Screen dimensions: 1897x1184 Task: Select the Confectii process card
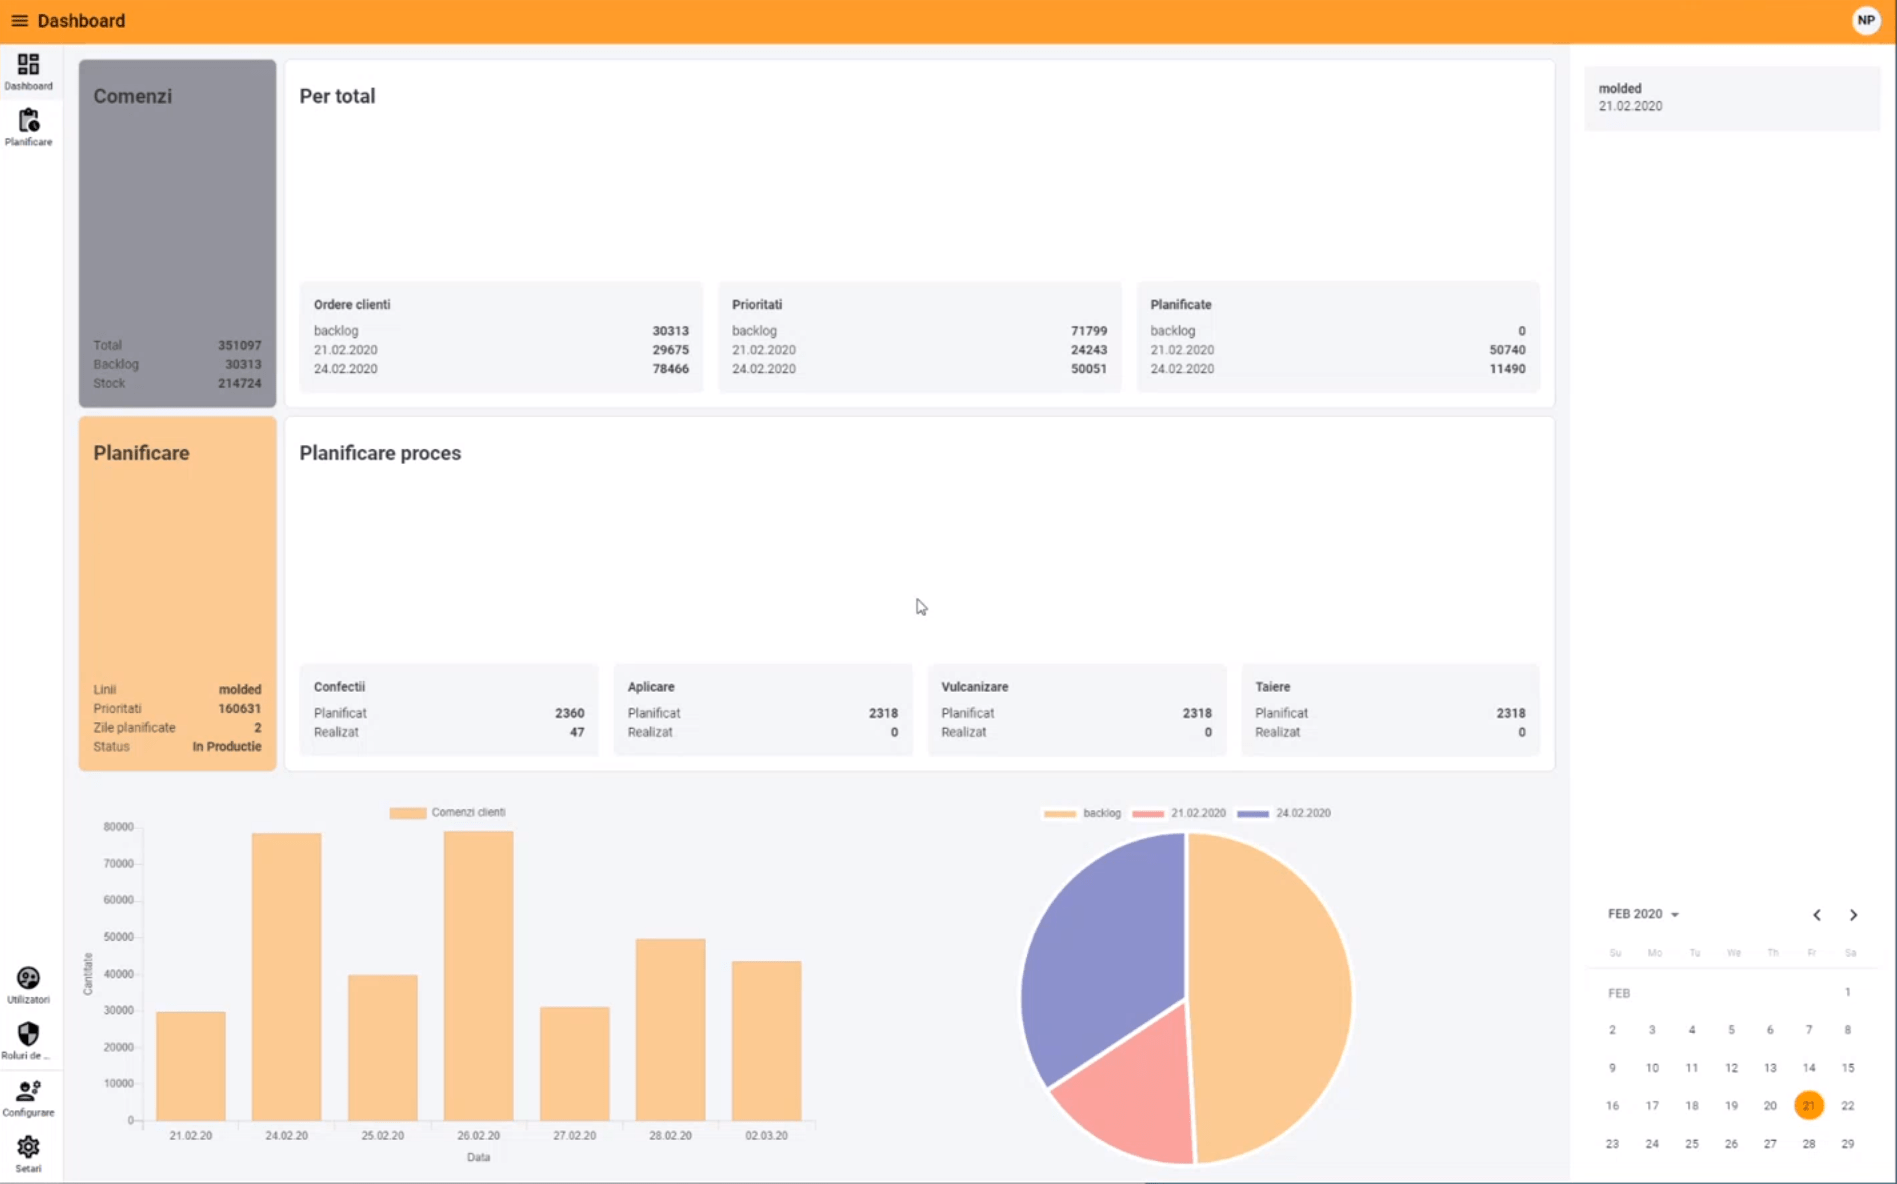pos(448,710)
